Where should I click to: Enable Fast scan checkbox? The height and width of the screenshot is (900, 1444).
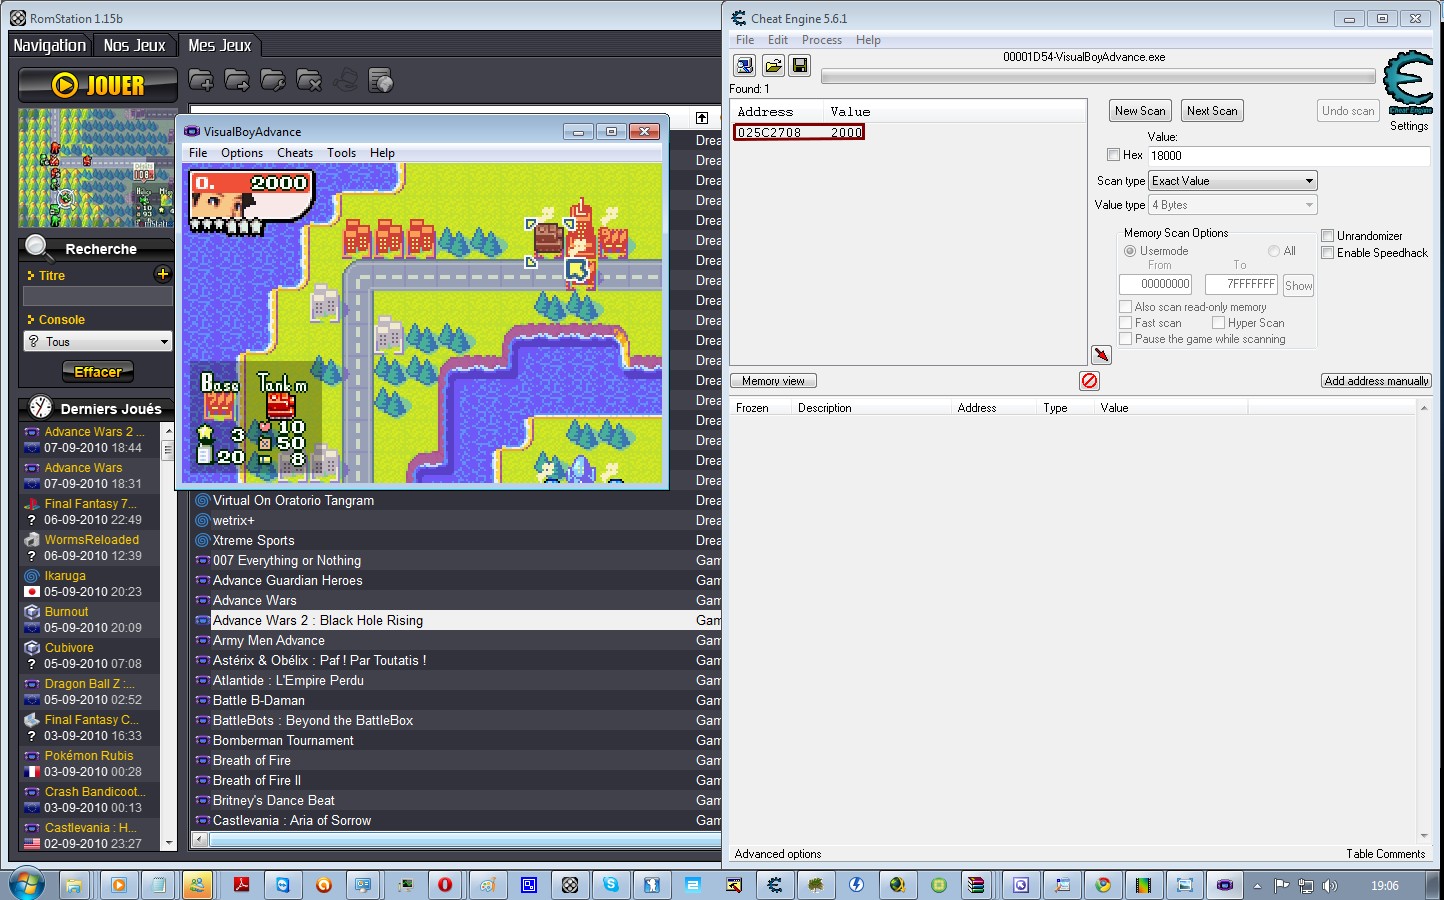coord(1125,323)
